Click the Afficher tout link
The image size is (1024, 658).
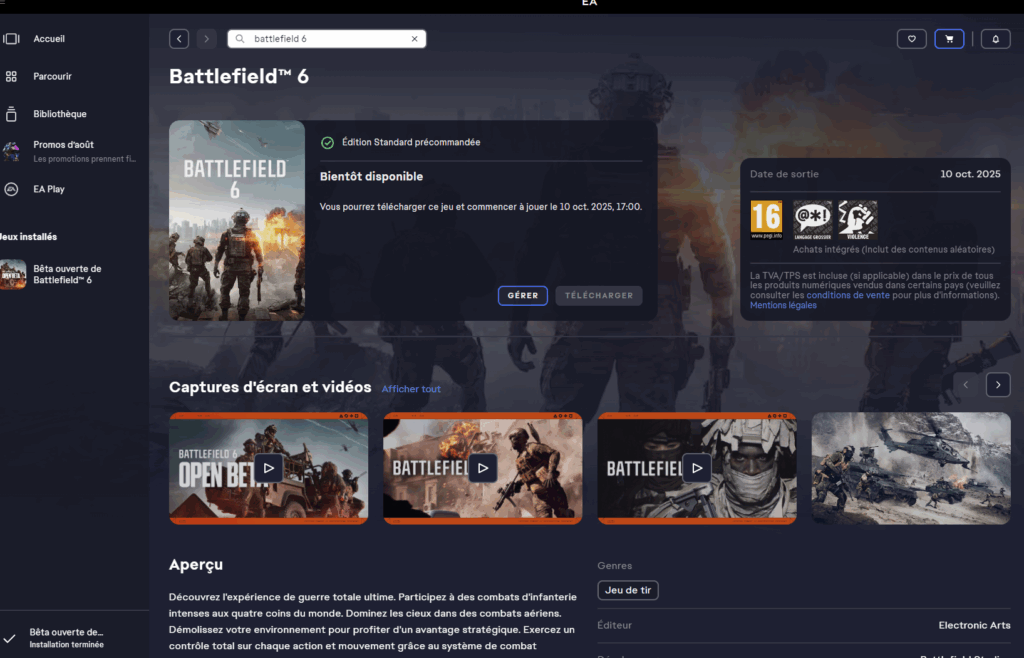411,389
